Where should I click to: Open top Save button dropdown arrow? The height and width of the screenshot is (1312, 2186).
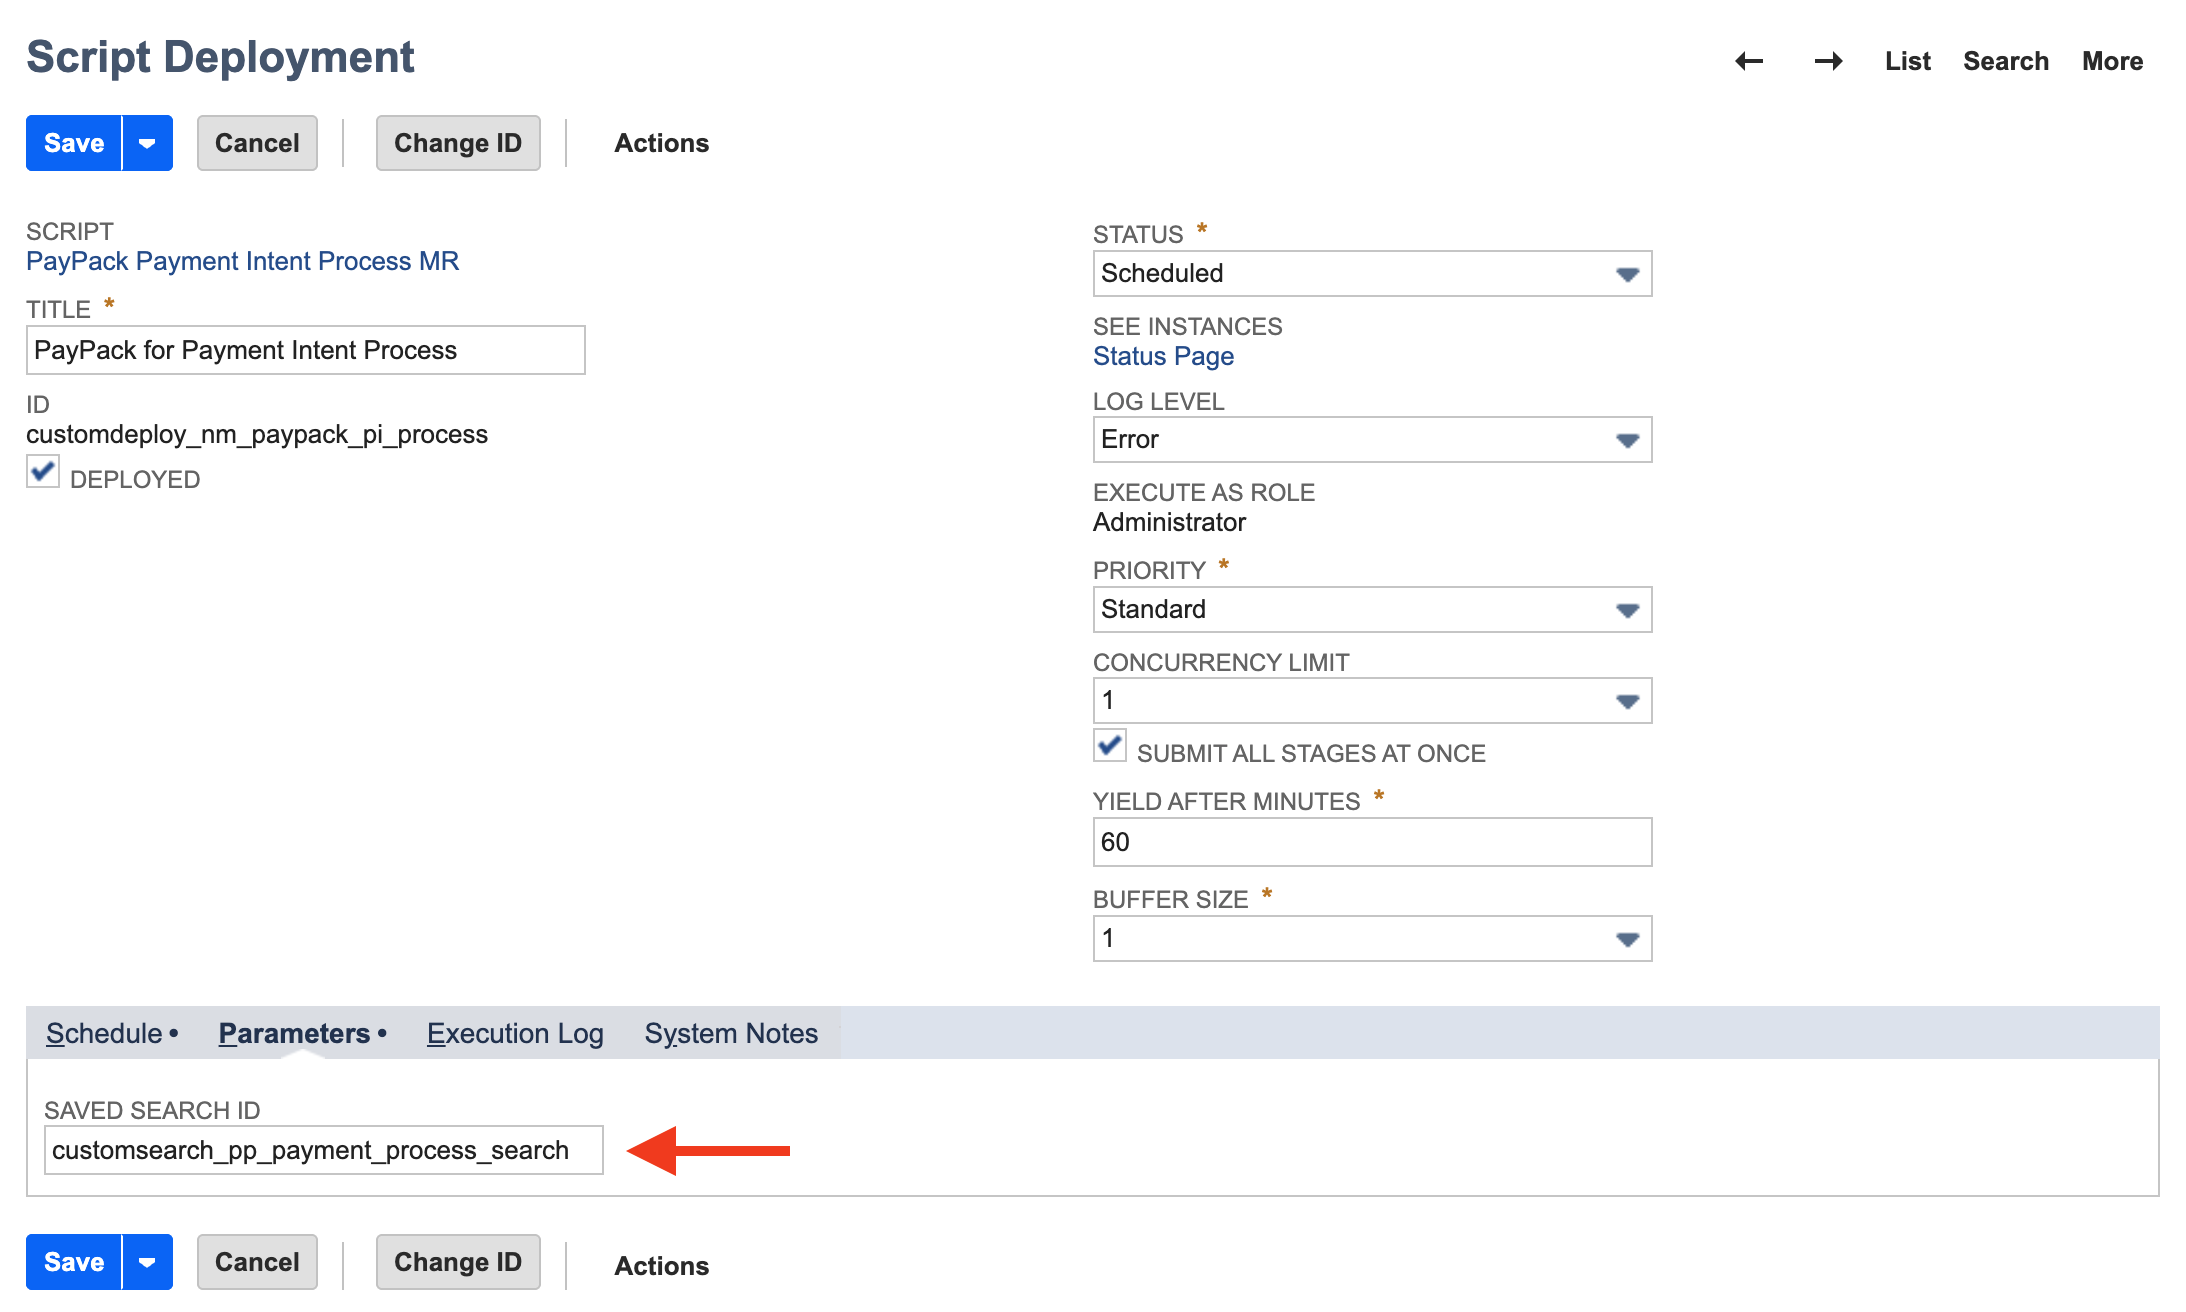tap(147, 143)
